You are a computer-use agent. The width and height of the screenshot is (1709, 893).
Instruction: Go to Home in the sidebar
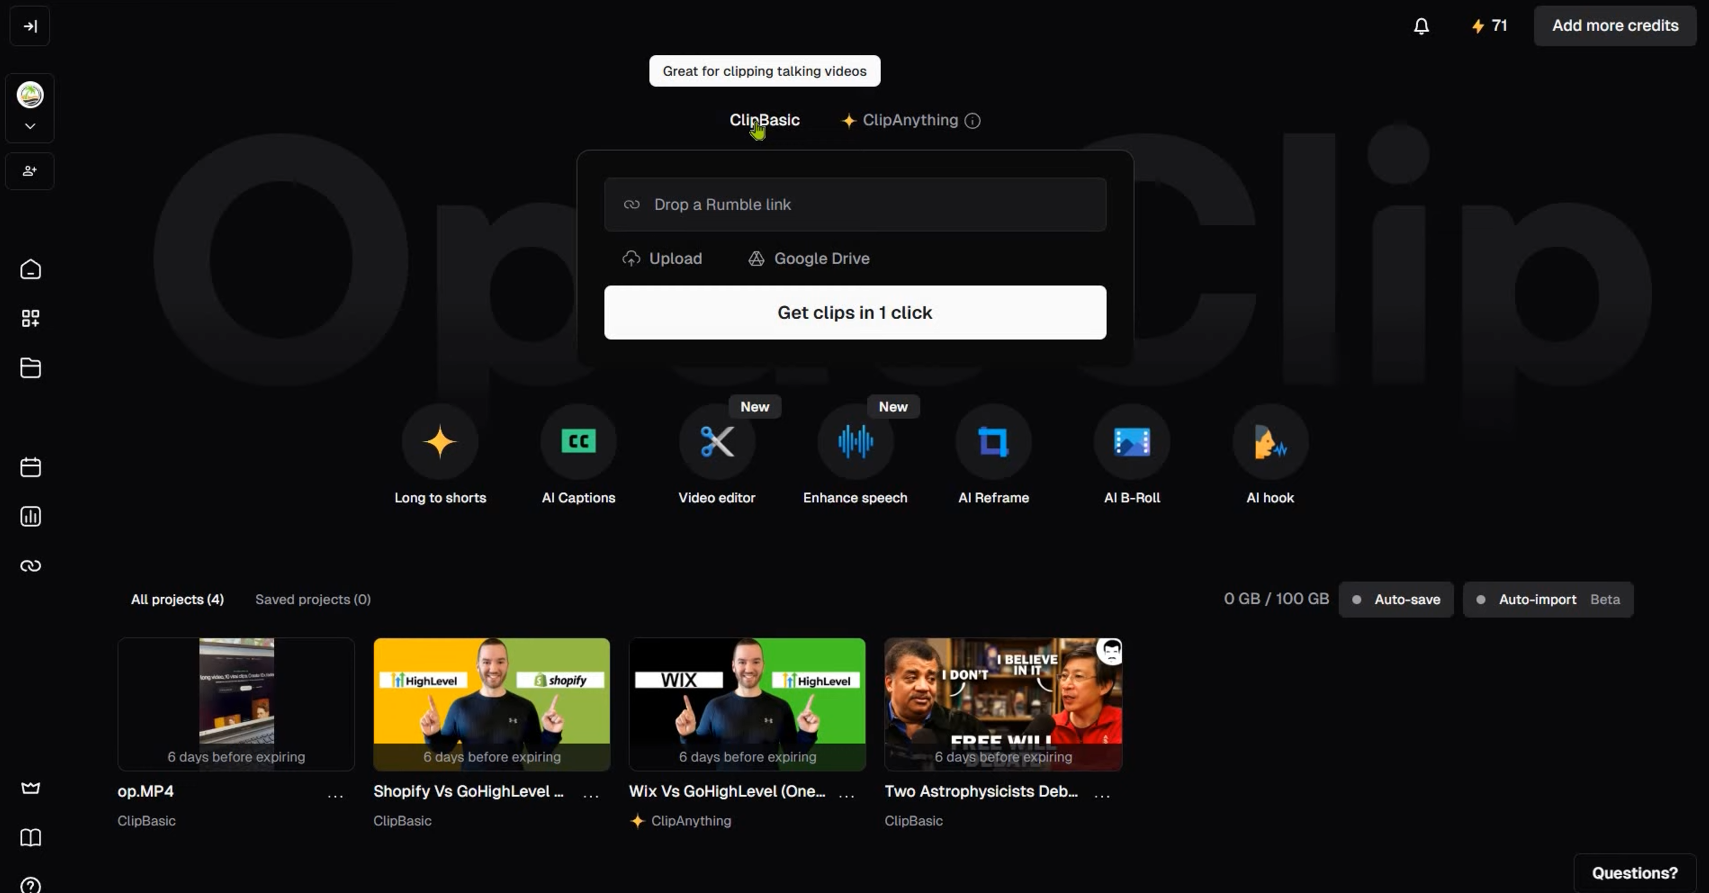point(31,270)
